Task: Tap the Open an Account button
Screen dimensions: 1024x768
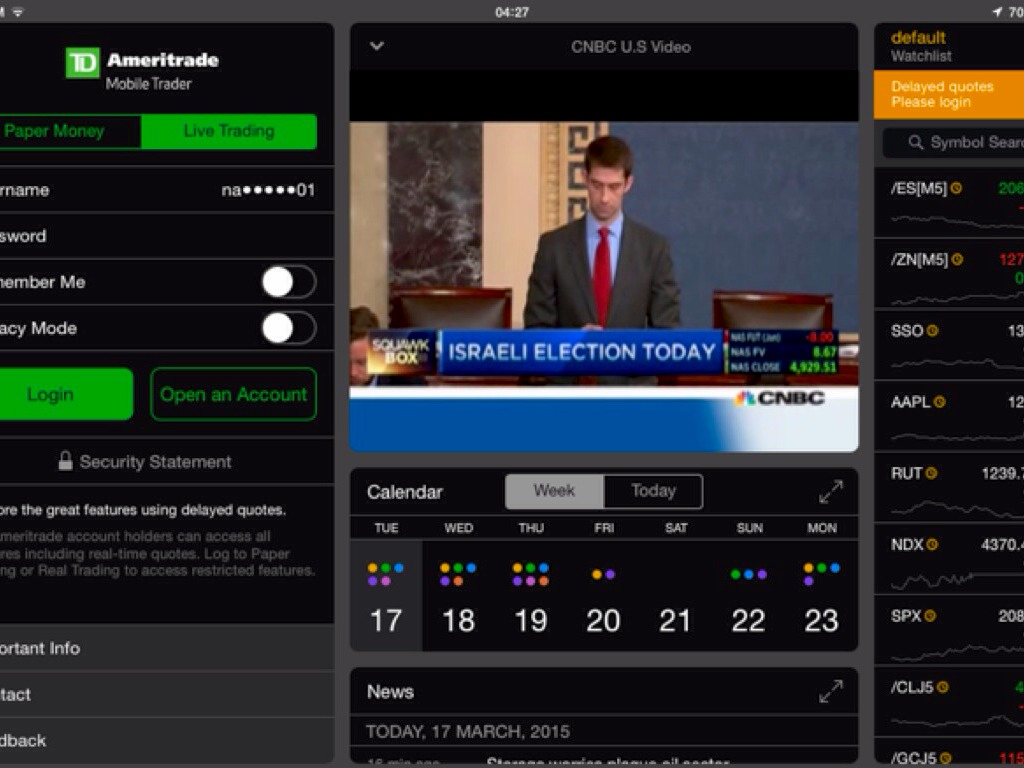Action: (233, 394)
